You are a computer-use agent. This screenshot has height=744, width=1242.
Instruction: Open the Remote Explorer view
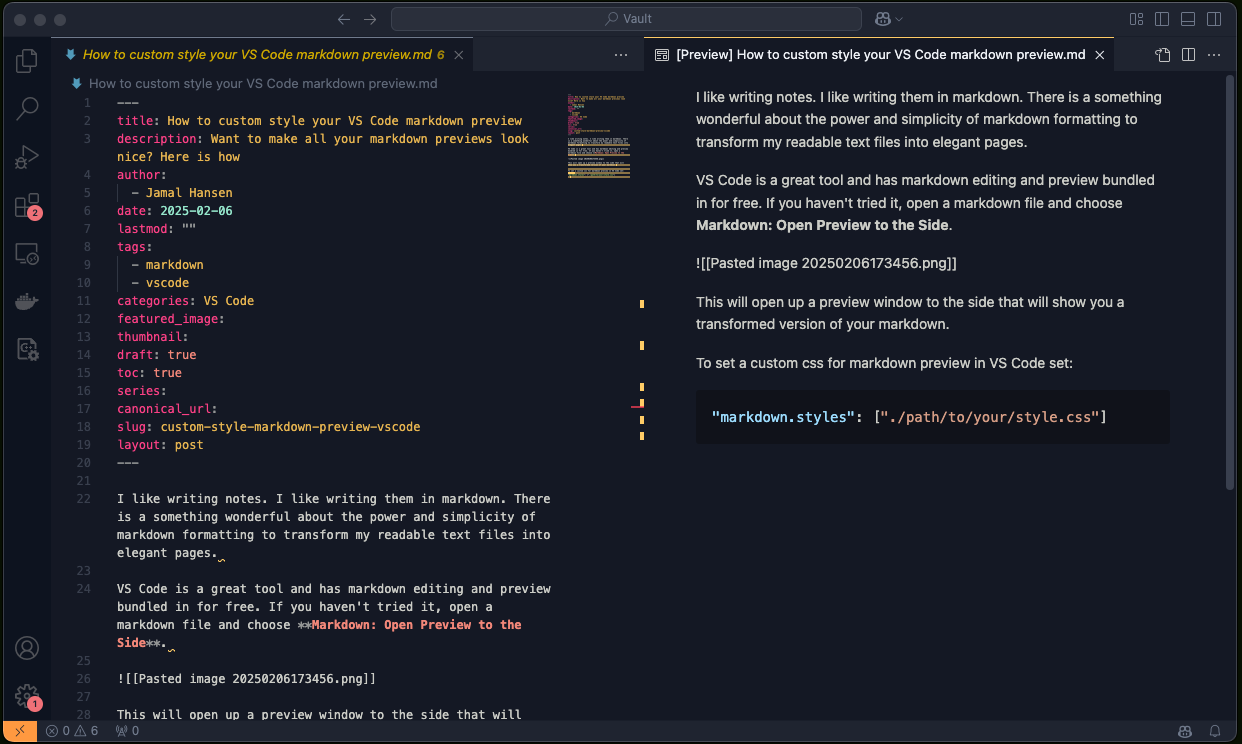pyautogui.click(x=27, y=254)
